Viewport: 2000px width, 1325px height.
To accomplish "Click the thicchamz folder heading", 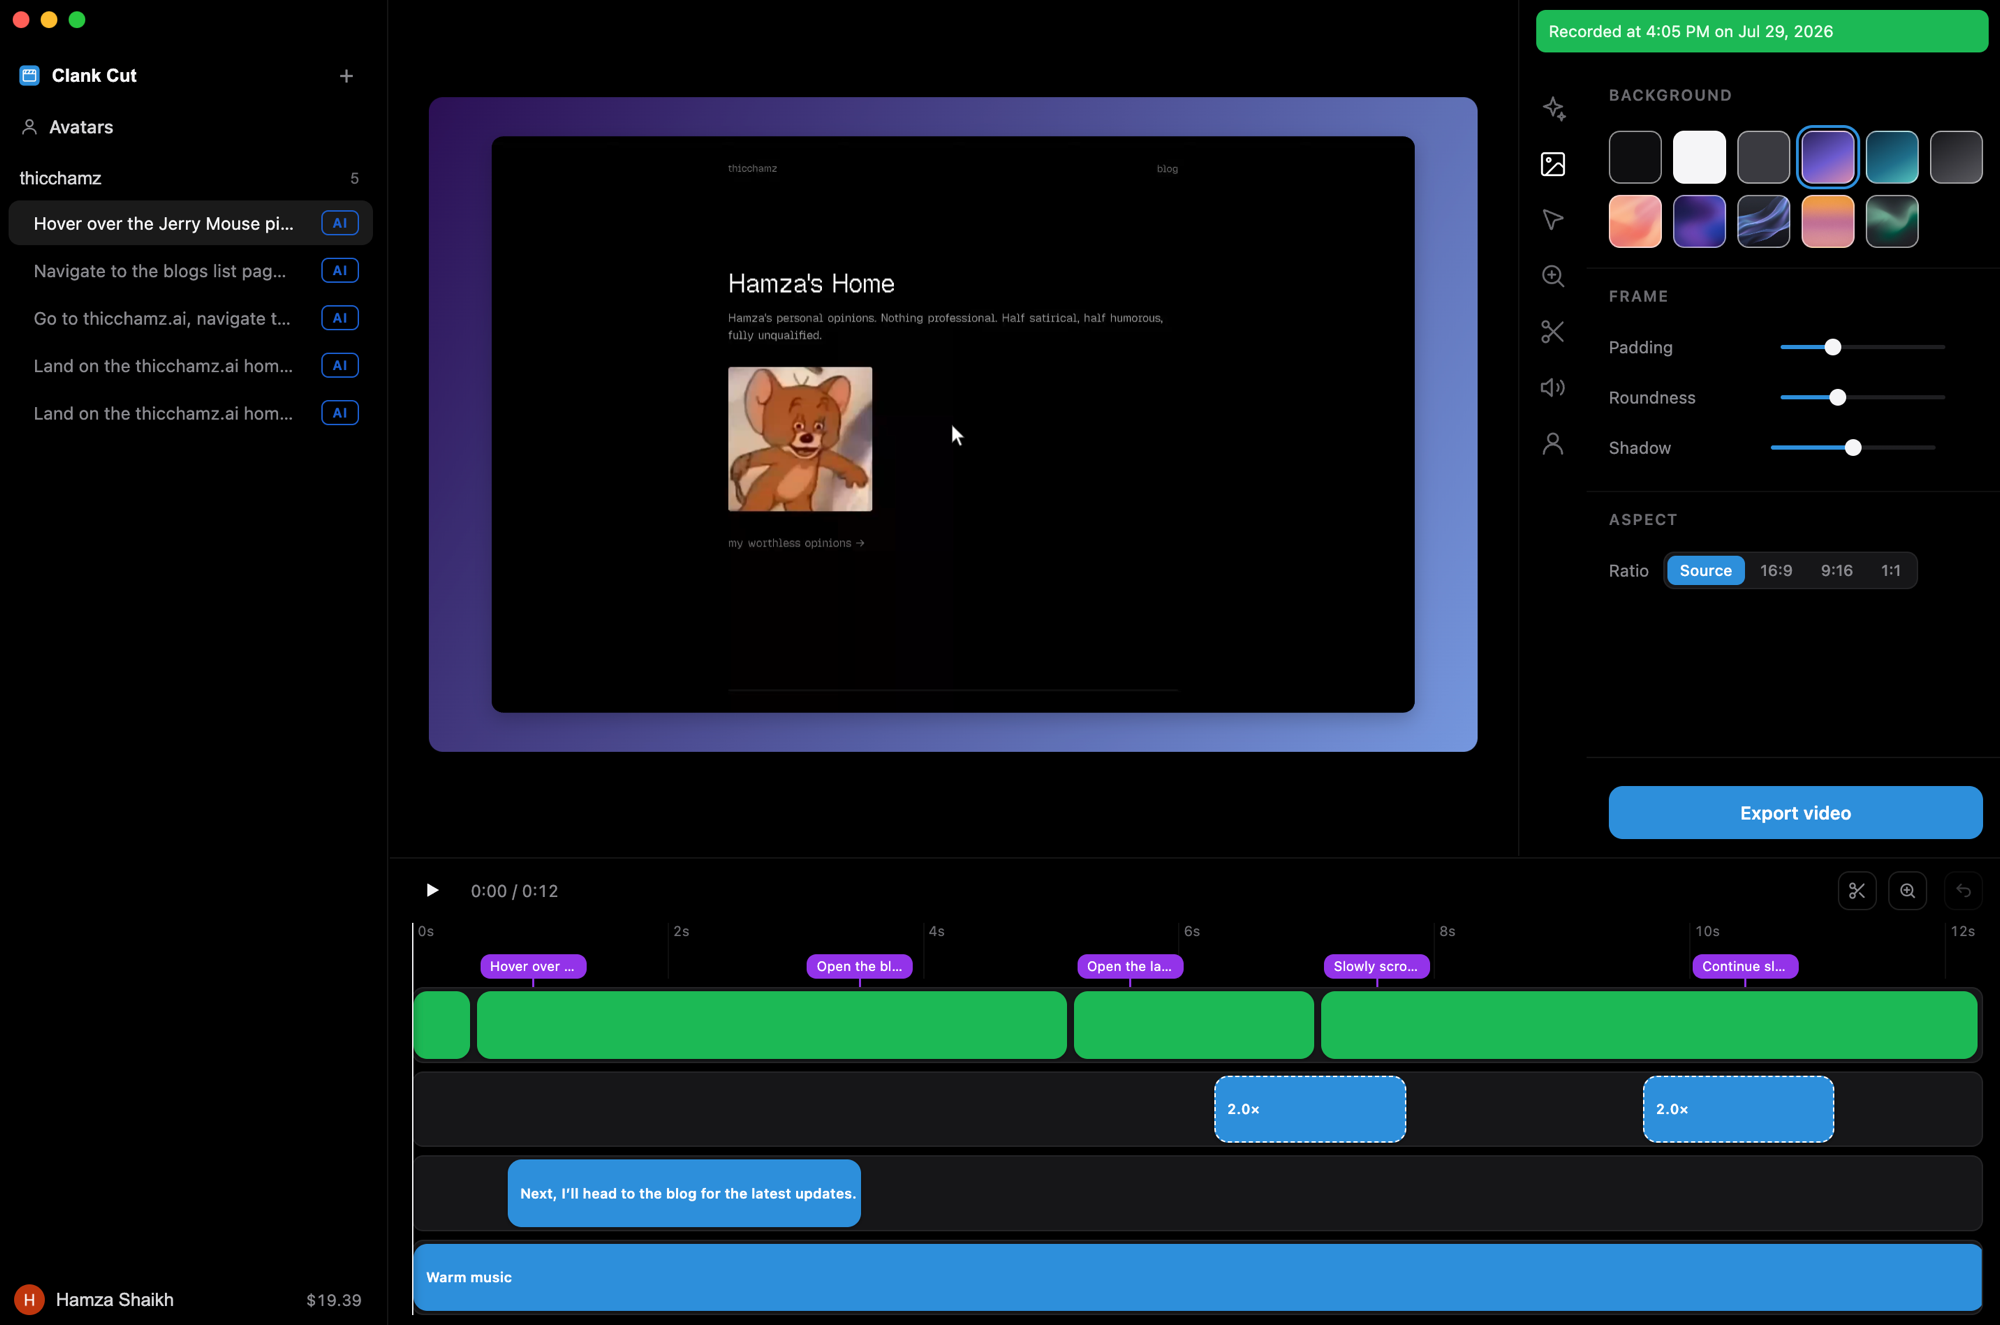I will 60,178.
